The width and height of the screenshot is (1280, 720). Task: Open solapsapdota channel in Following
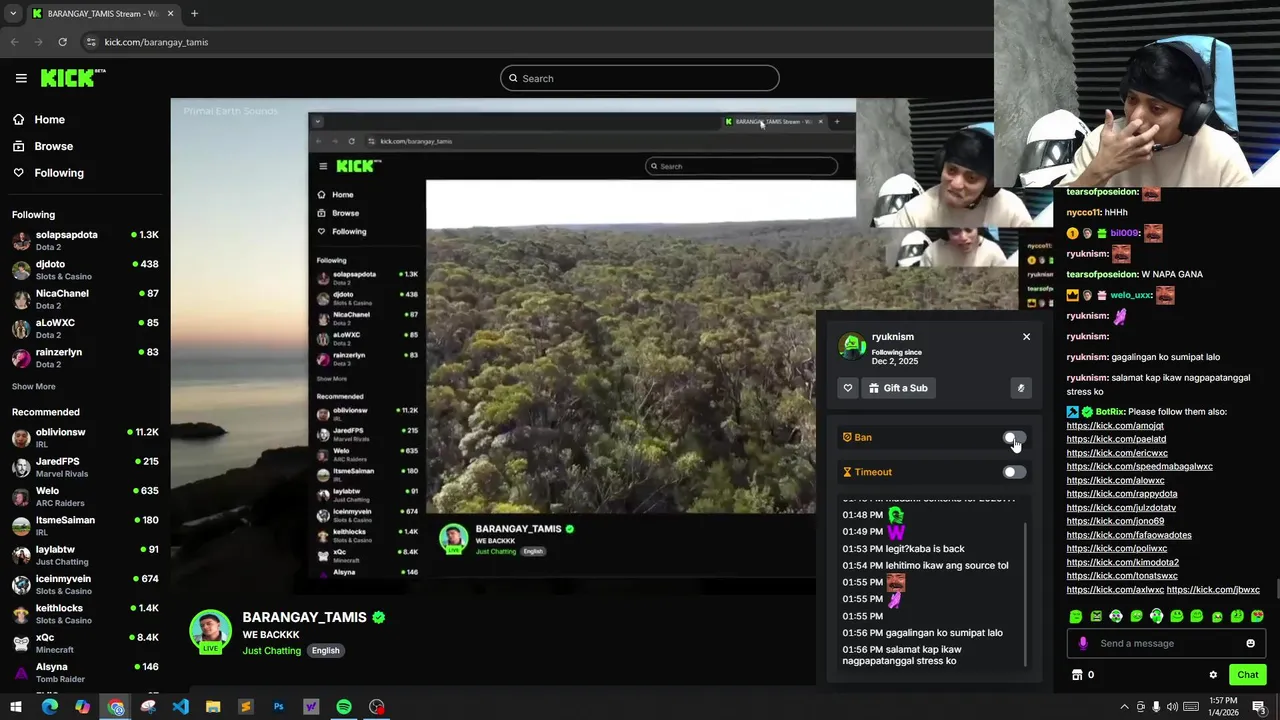pyautogui.click(x=85, y=240)
